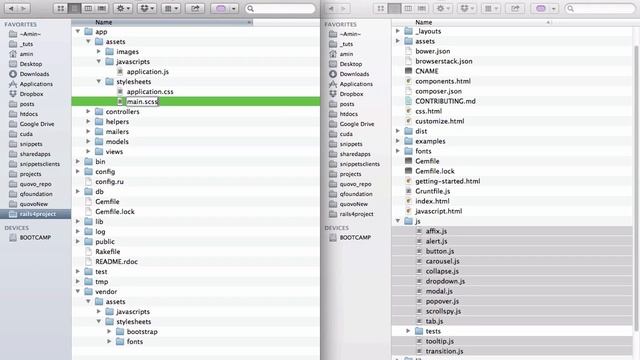The width and height of the screenshot is (640, 360).
Task: Open action gear menu in right window
Action: pyautogui.click(x=442, y=8)
